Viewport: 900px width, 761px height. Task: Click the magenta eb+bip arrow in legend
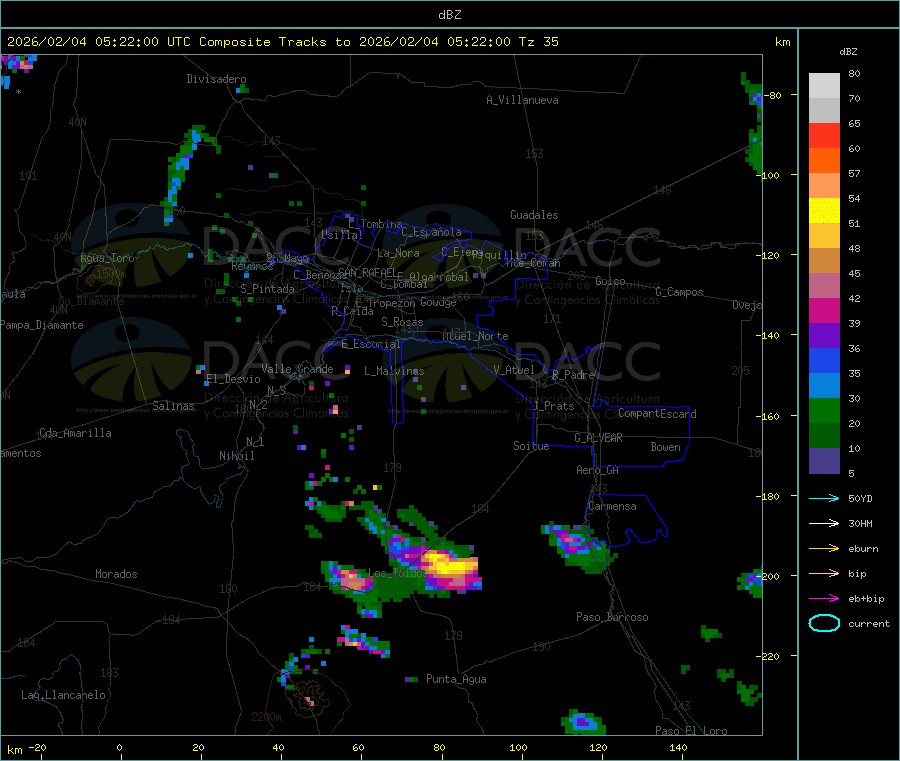coord(824,599)
